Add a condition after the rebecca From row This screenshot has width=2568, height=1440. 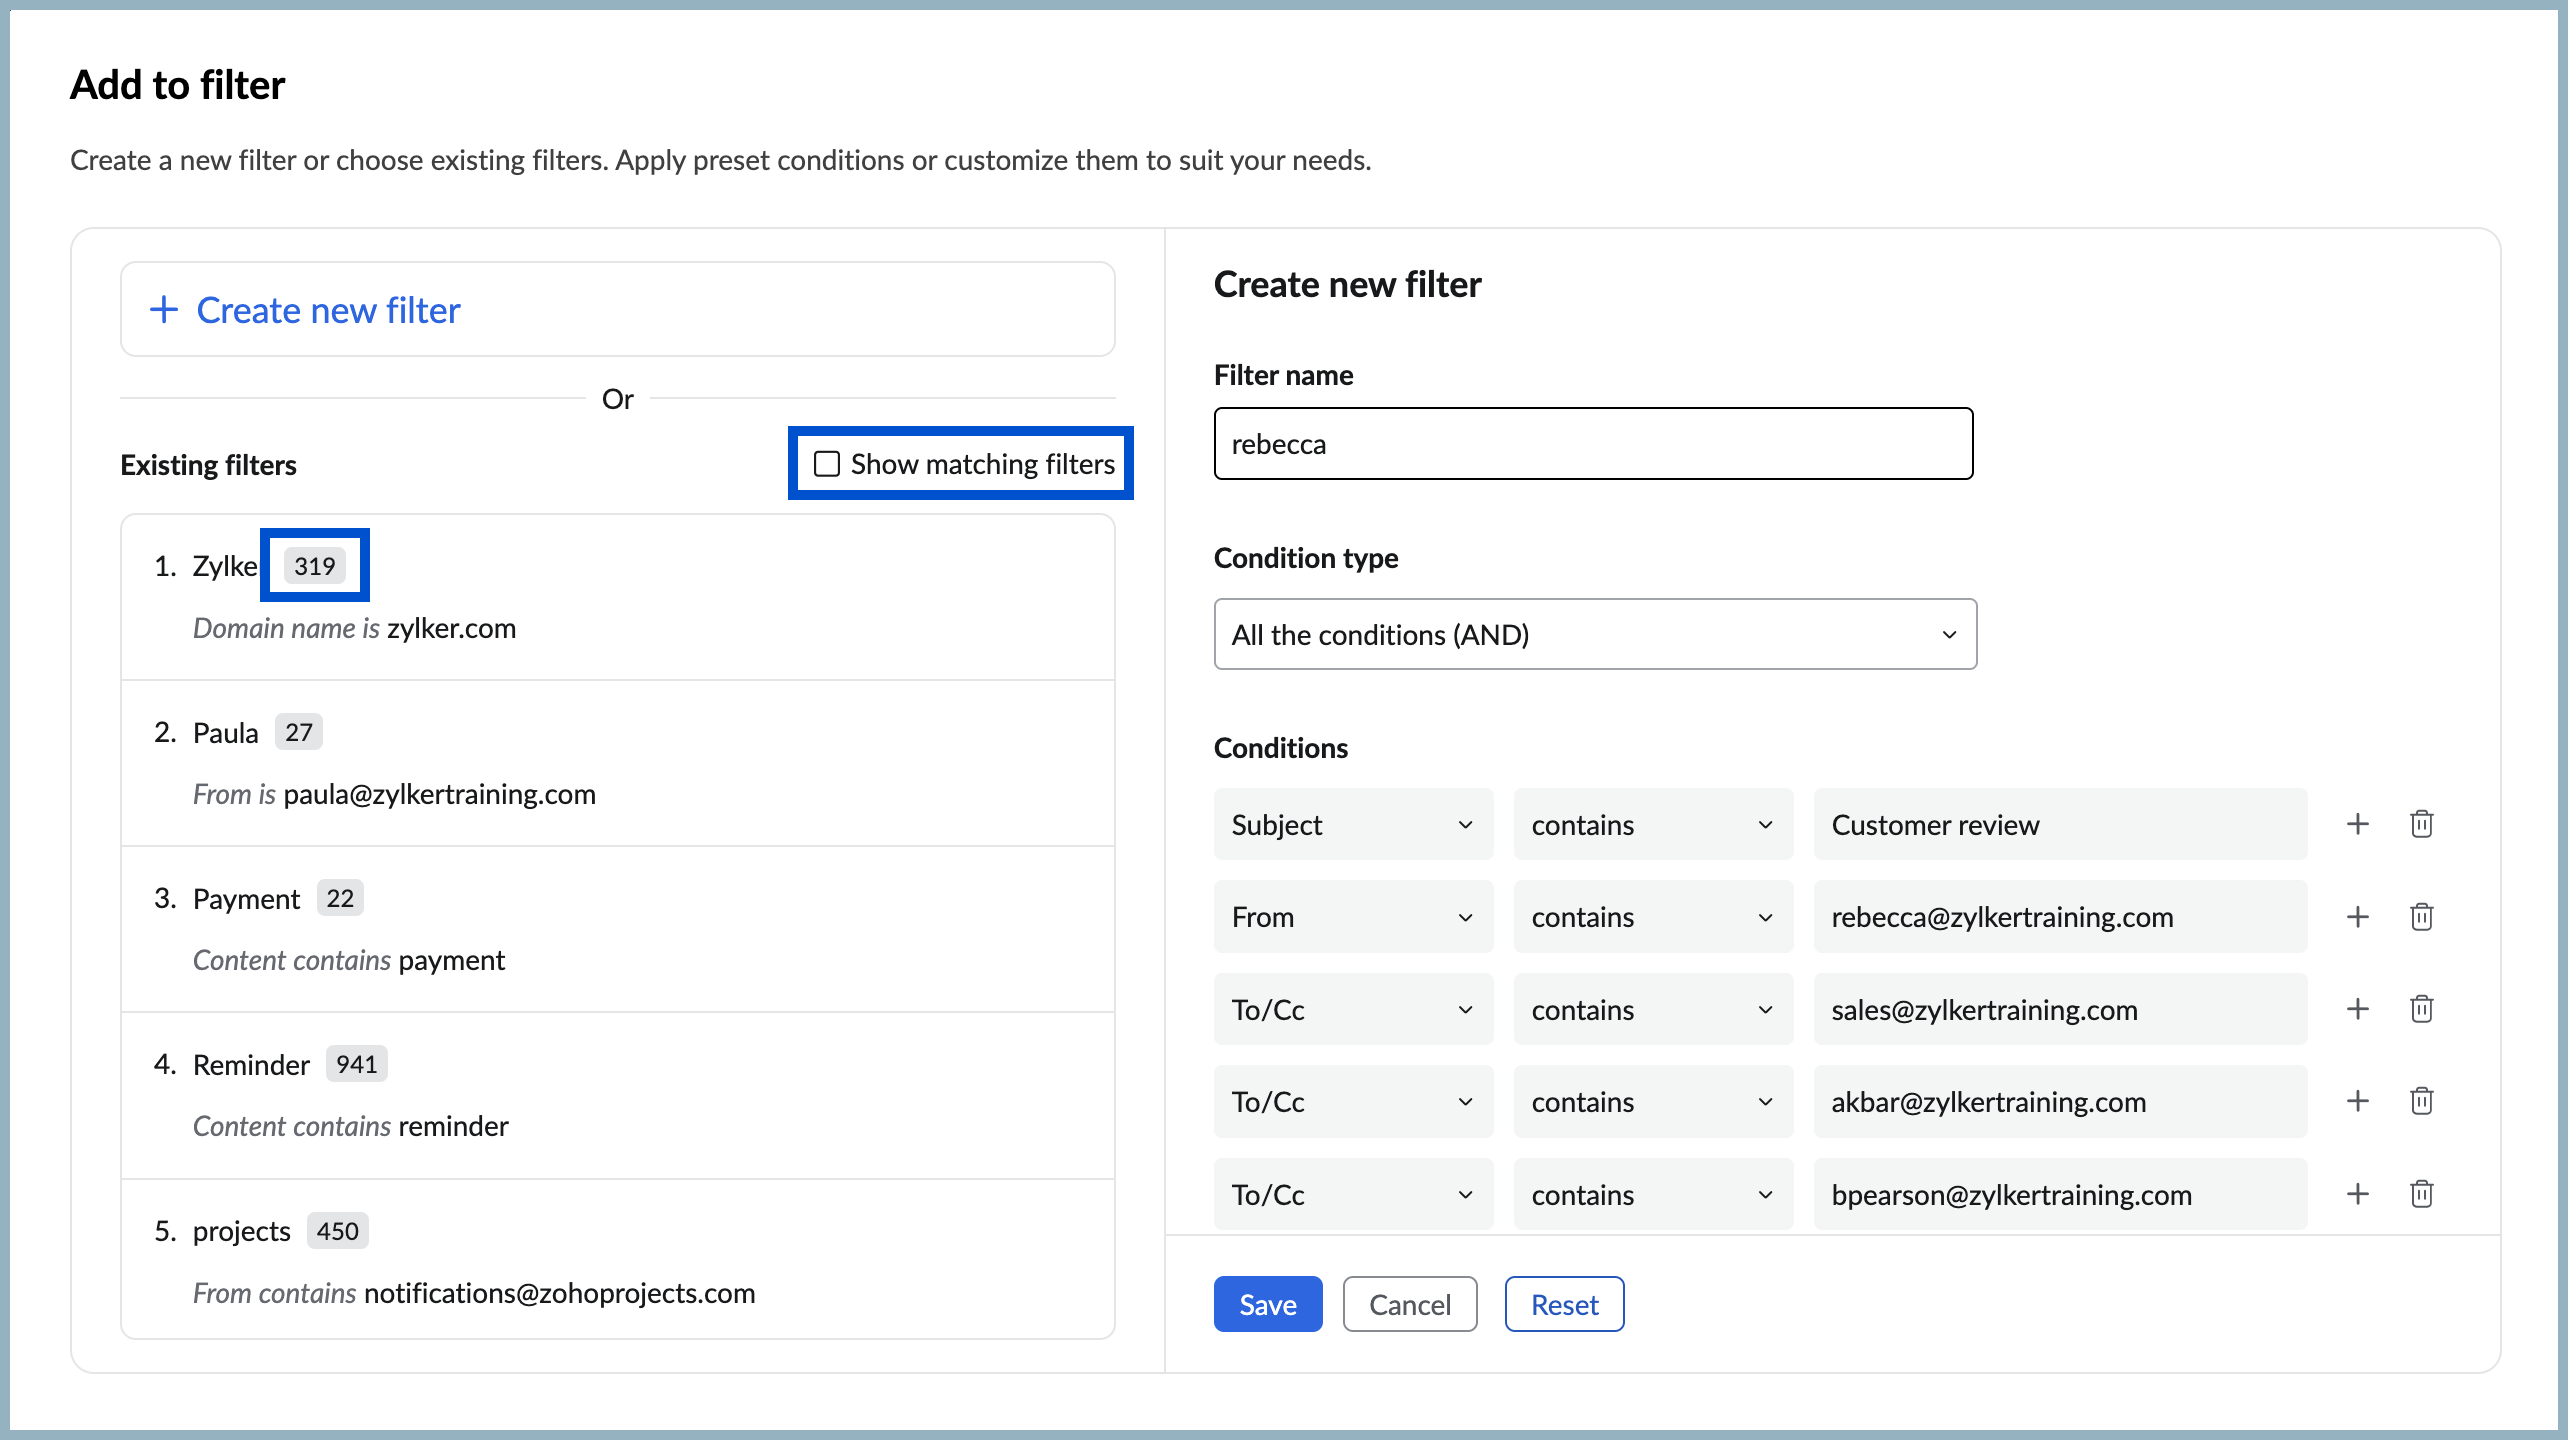2357,916
